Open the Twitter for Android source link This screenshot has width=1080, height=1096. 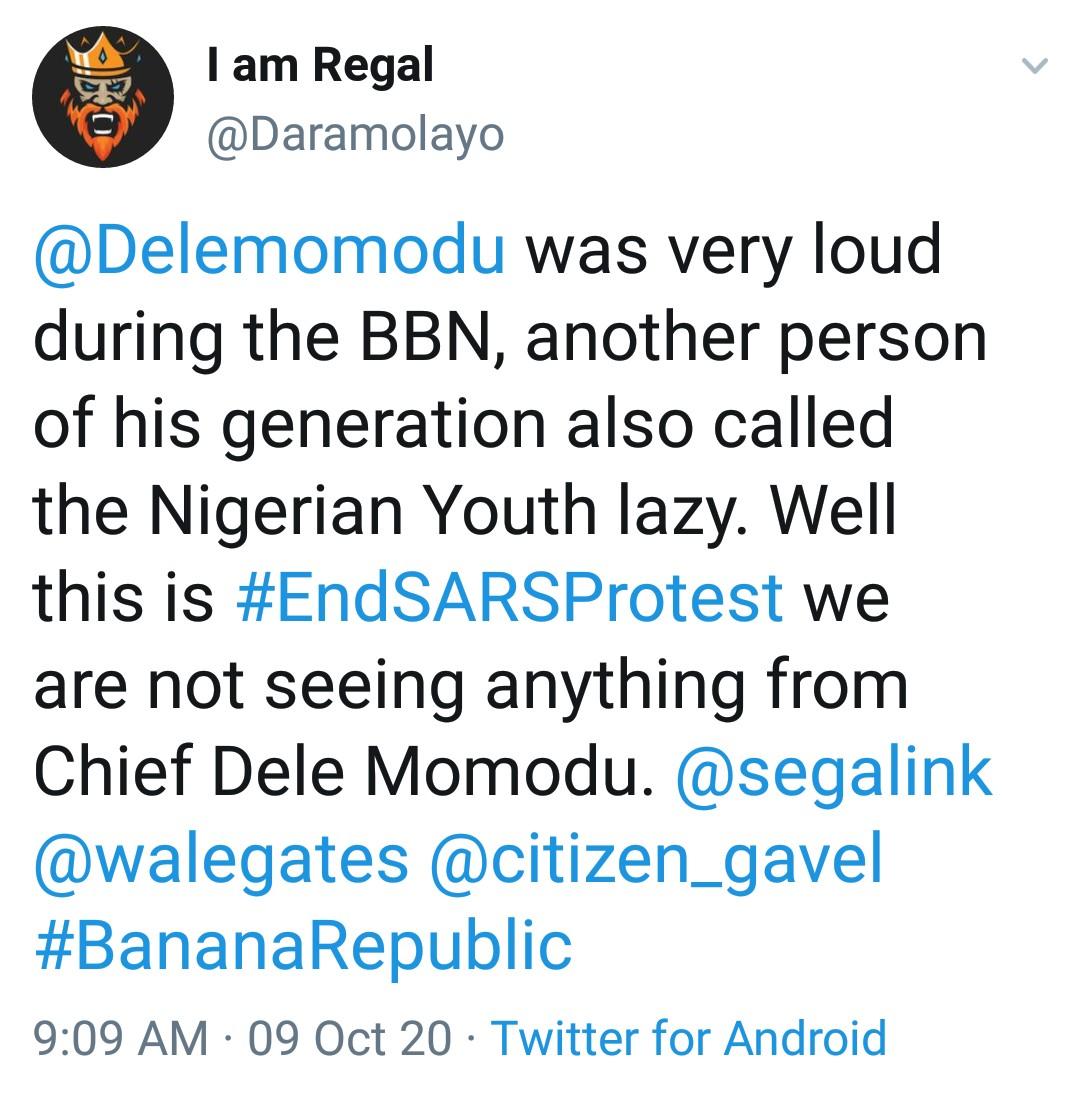[689, 1038]
